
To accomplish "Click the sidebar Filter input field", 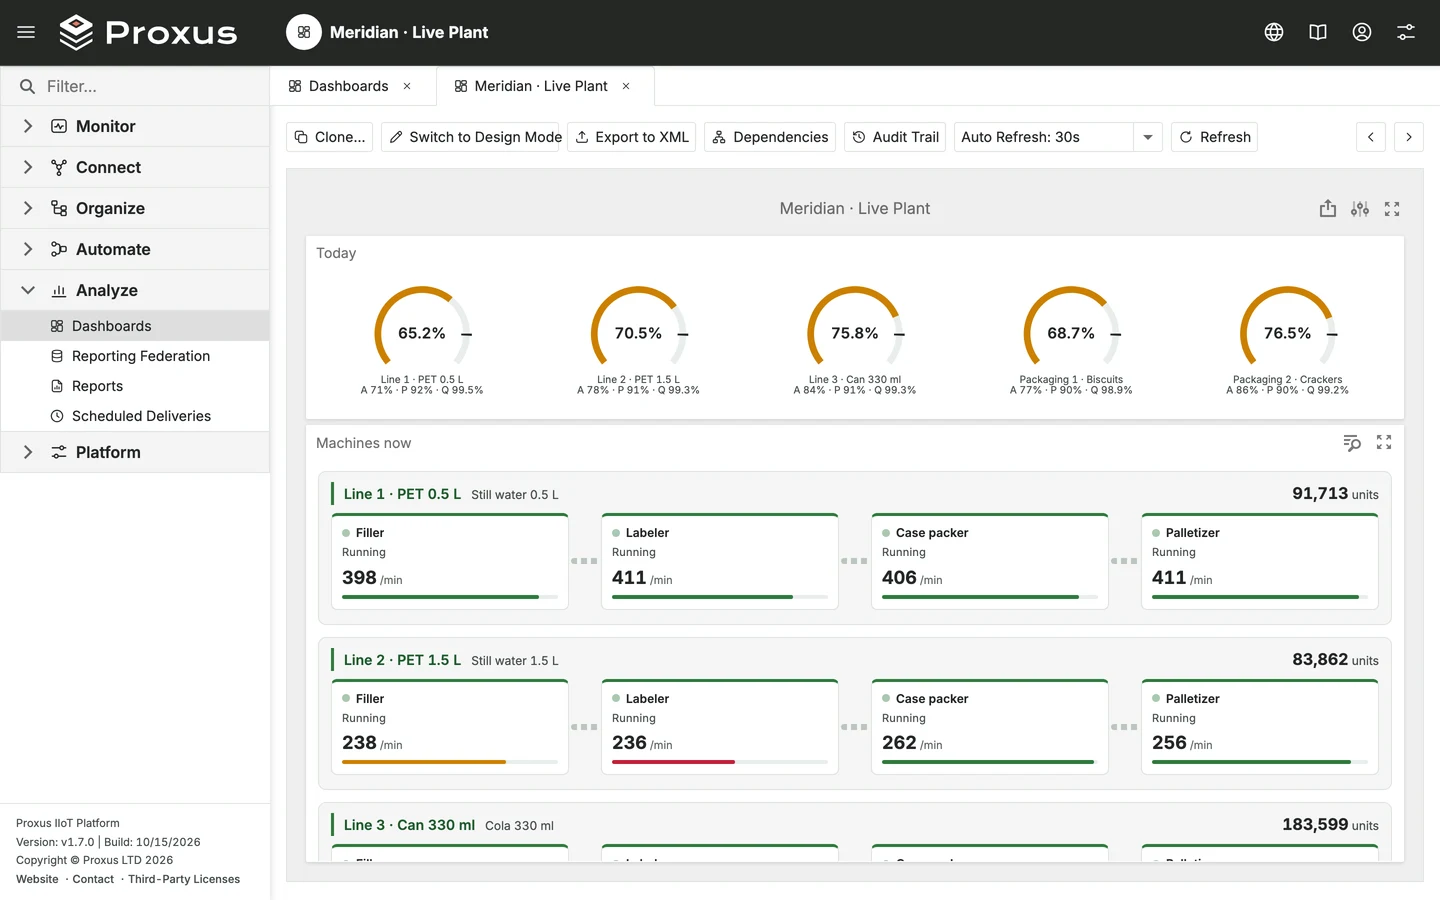I will coord(135,86).
